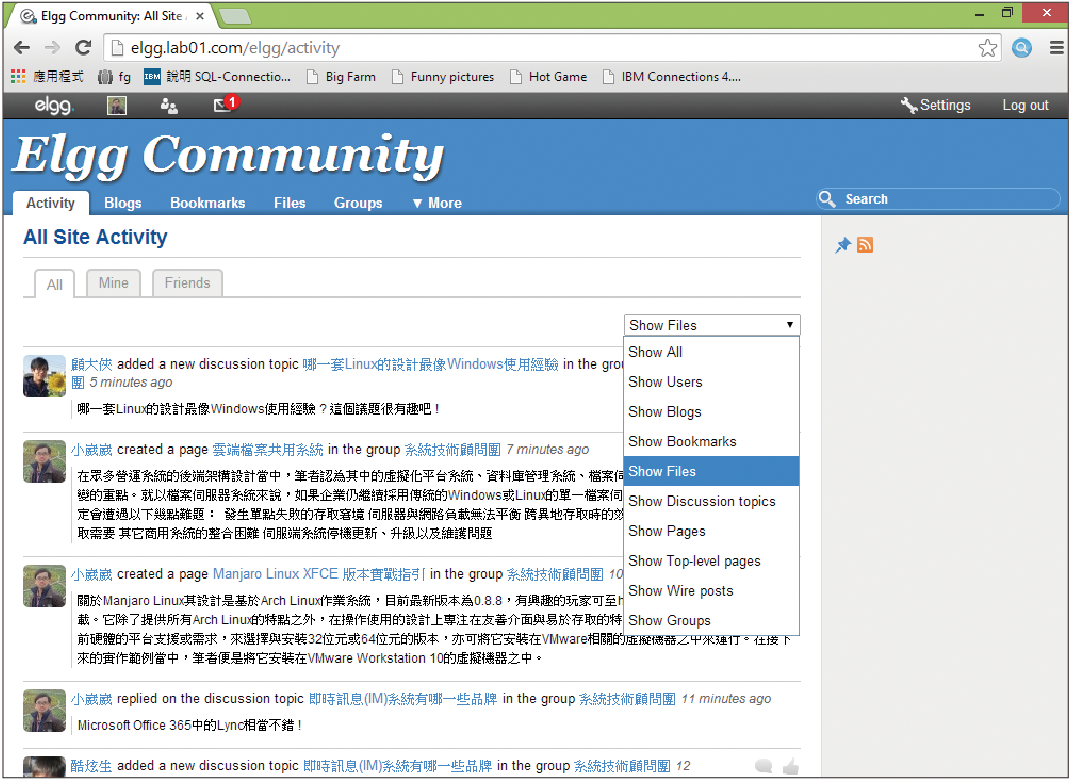
Task: Switch to the Mine activity tab
Action: tap(113, 283)
